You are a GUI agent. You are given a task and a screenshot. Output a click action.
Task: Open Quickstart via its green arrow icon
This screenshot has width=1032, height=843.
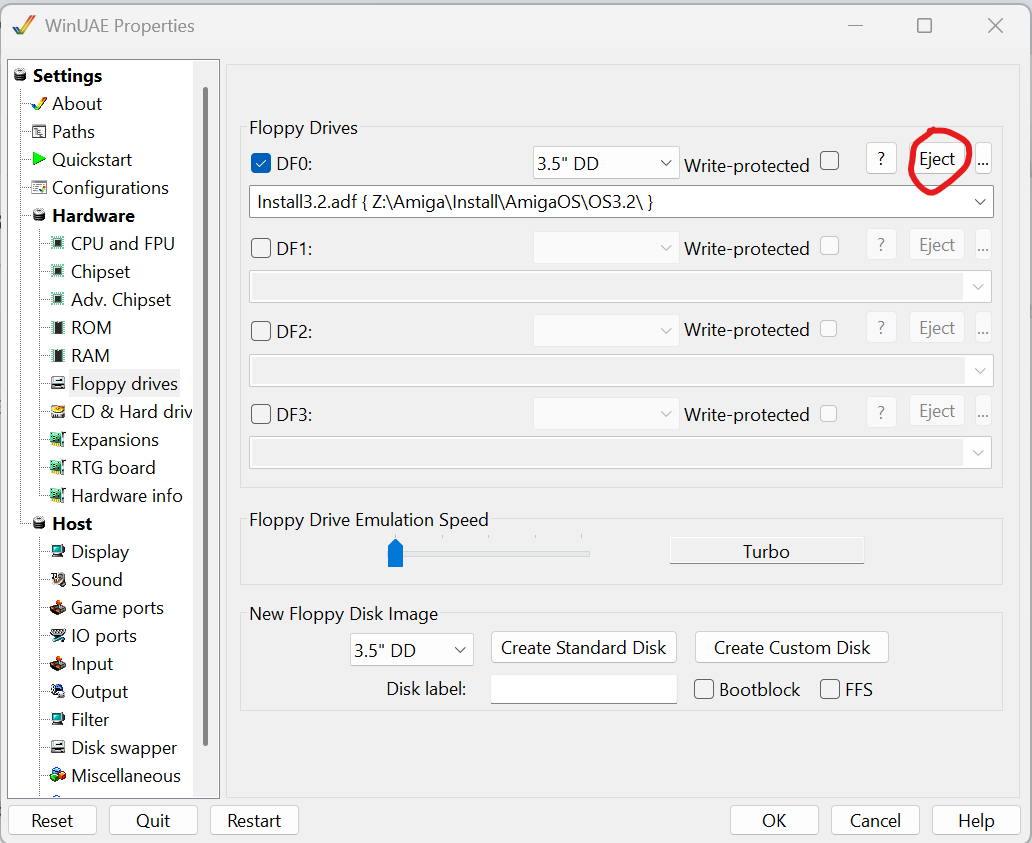[39, 160]
